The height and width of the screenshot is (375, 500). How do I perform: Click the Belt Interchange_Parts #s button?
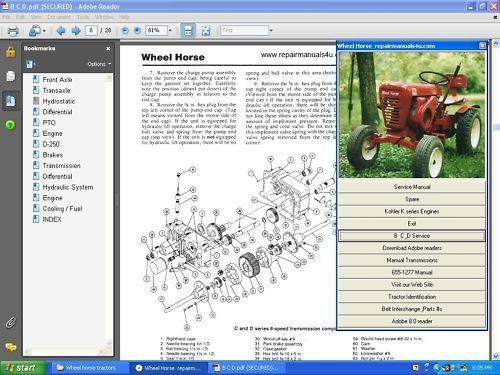point(412,309)
